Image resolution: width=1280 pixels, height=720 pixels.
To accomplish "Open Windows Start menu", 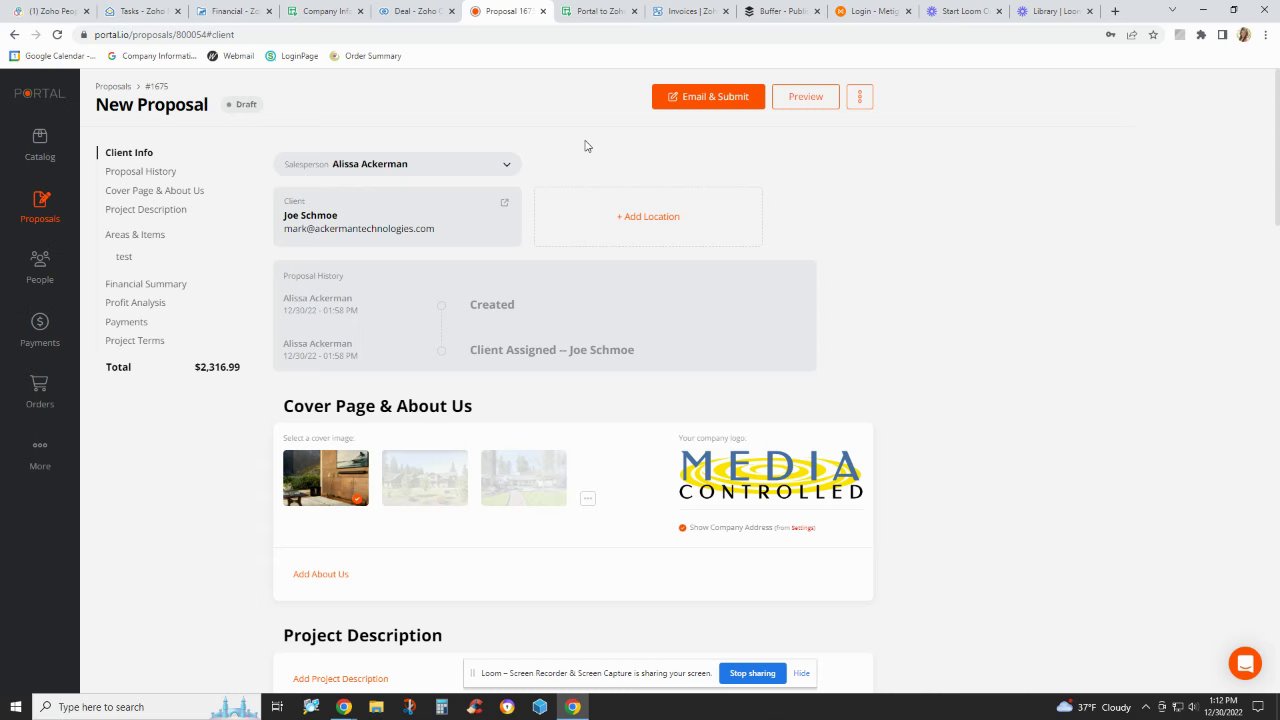I will tap(16, 707).
